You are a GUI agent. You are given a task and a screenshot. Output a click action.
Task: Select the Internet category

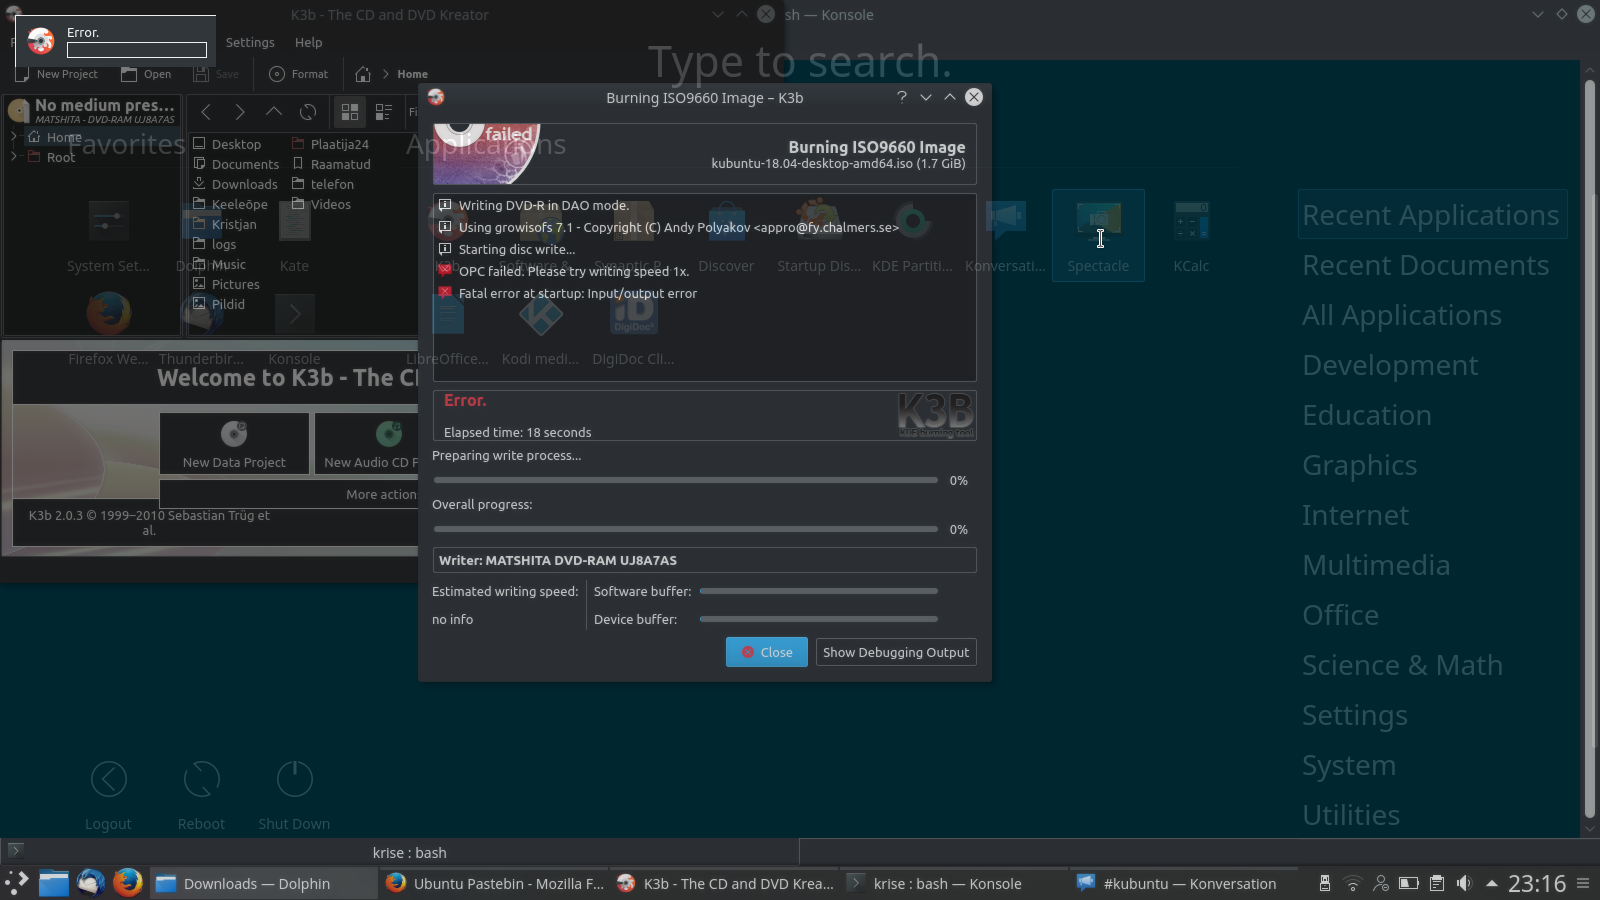(x=1355, y=515)
